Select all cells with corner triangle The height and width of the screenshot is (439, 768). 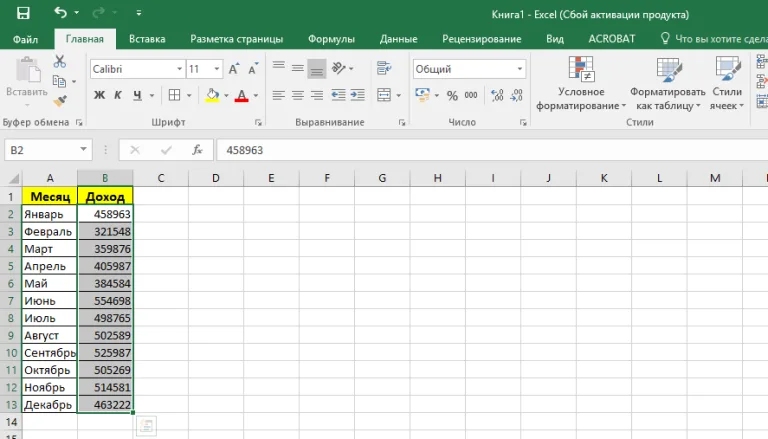(14, 178)
